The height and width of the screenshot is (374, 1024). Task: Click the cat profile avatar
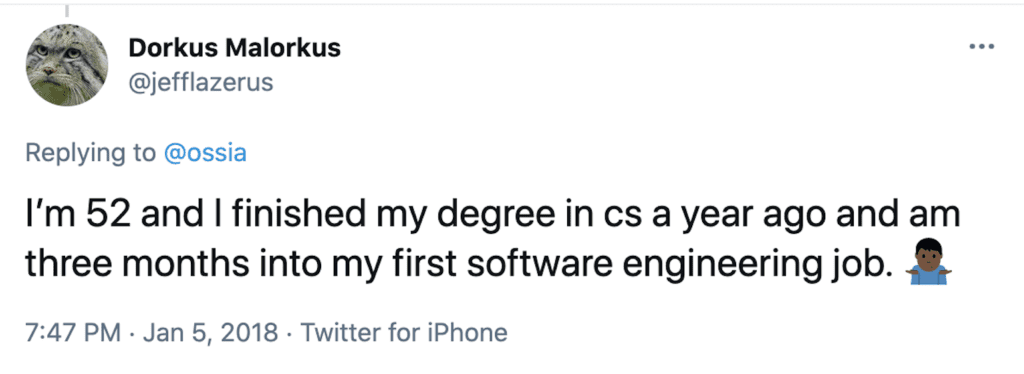tap(67, 65)
